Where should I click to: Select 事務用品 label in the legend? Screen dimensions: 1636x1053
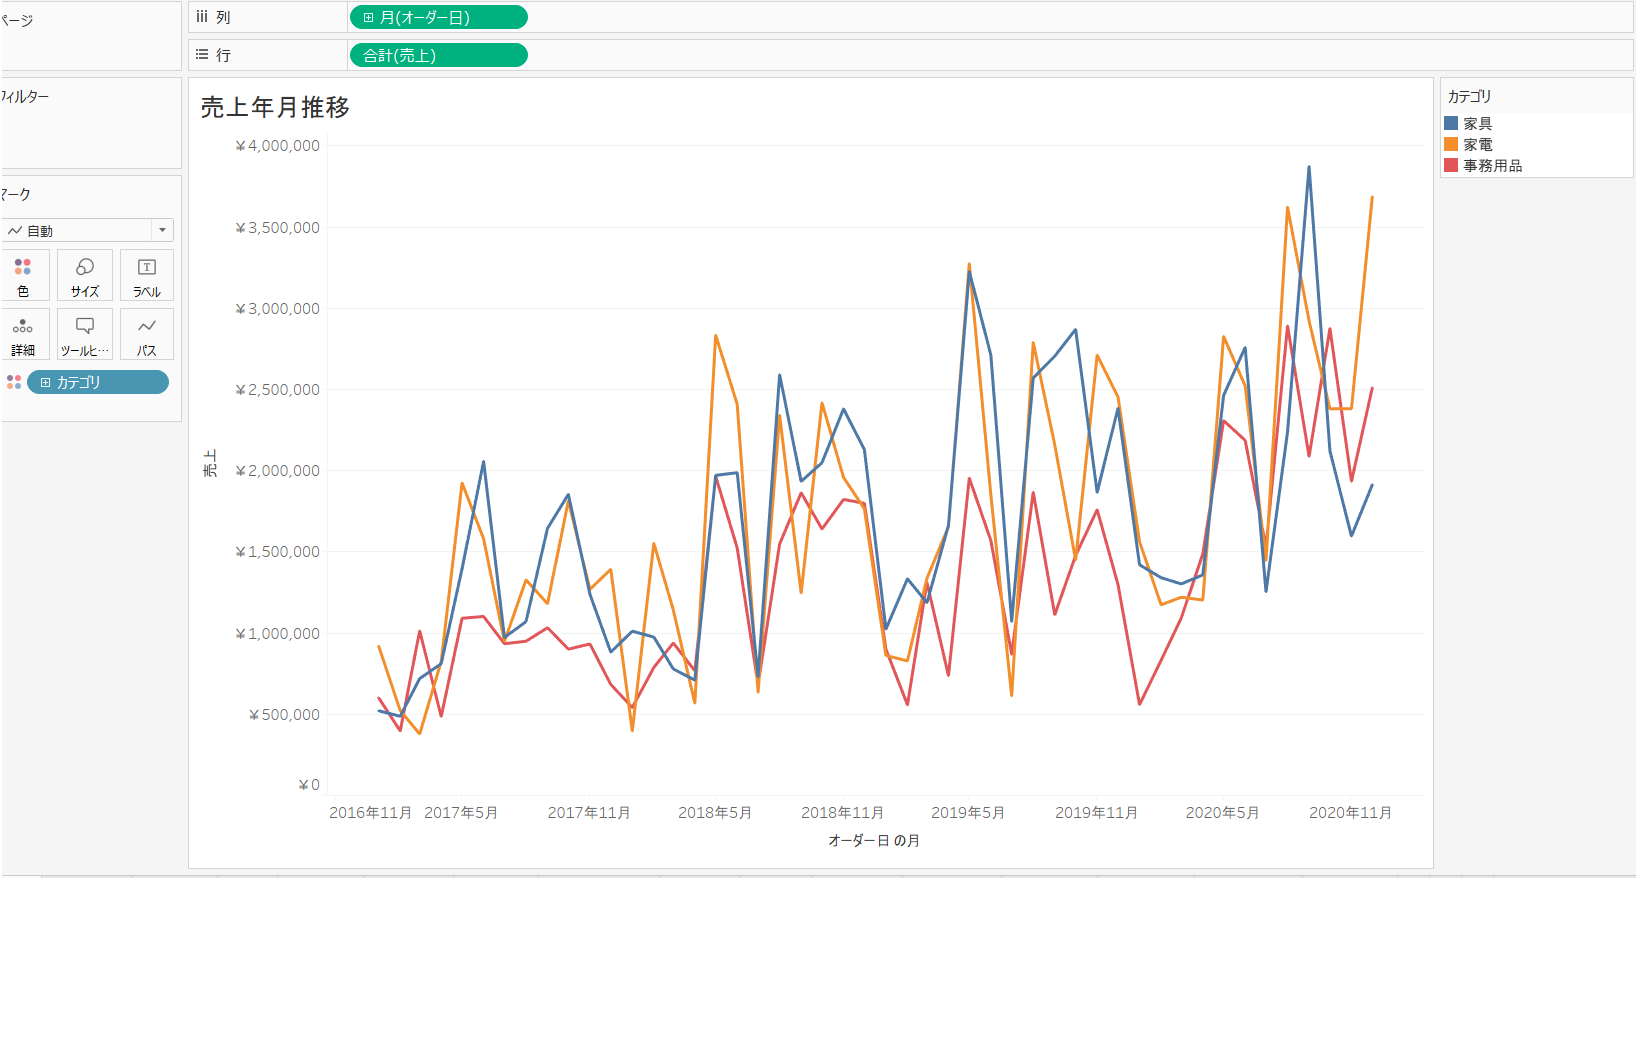(1493, 166)
